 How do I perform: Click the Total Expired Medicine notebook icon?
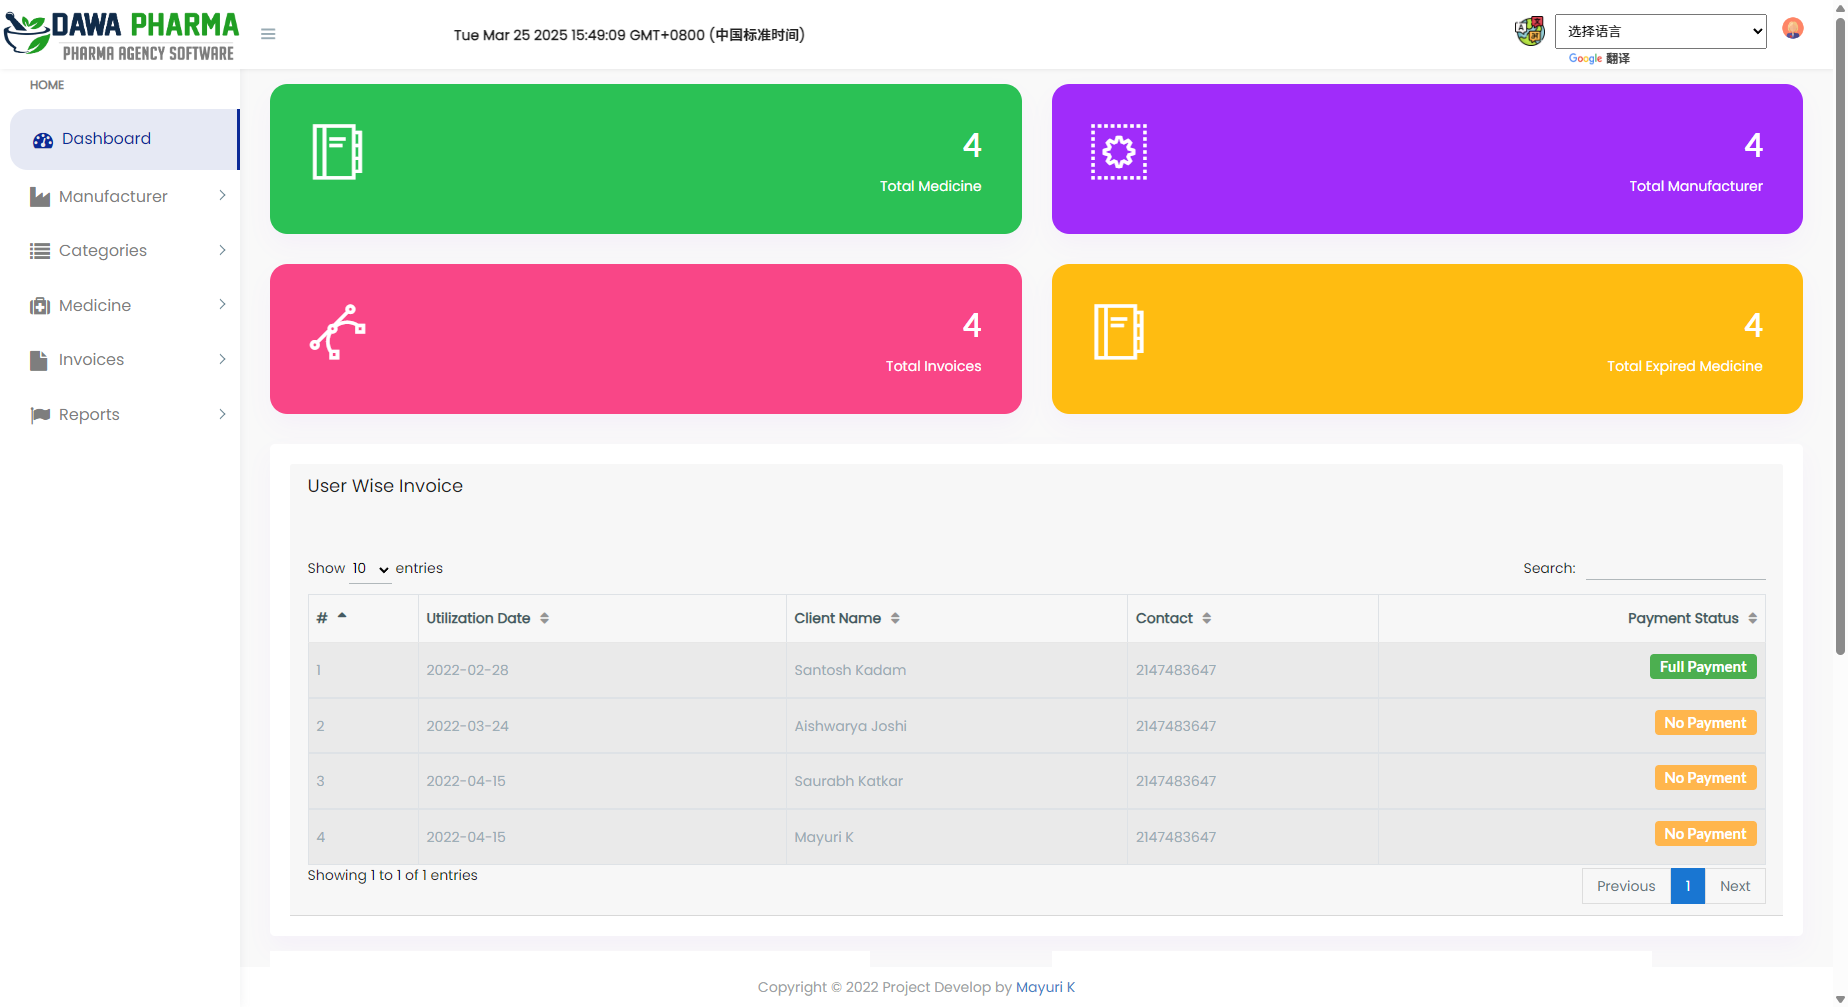point(1118,332)
